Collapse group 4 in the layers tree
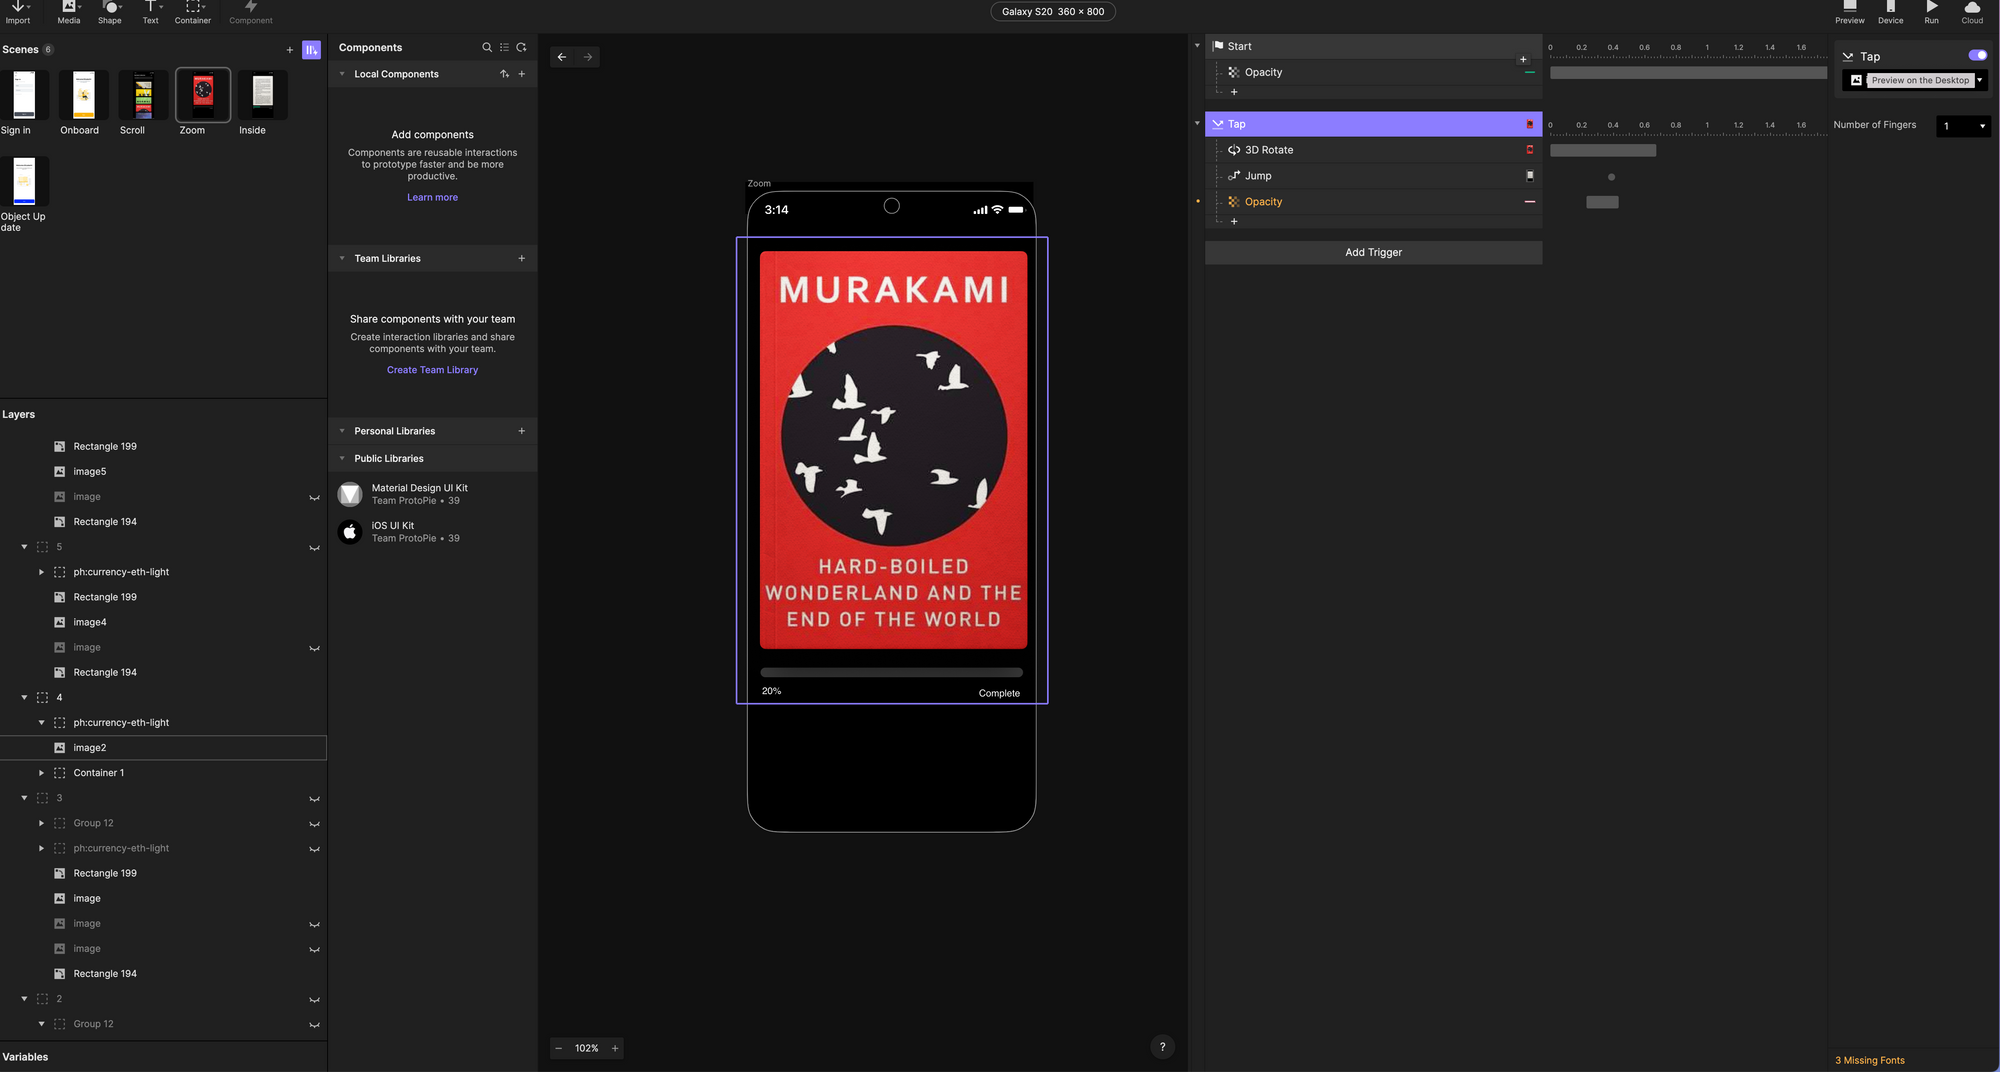The image size is (2000, 1072). [x=24, y=697]
